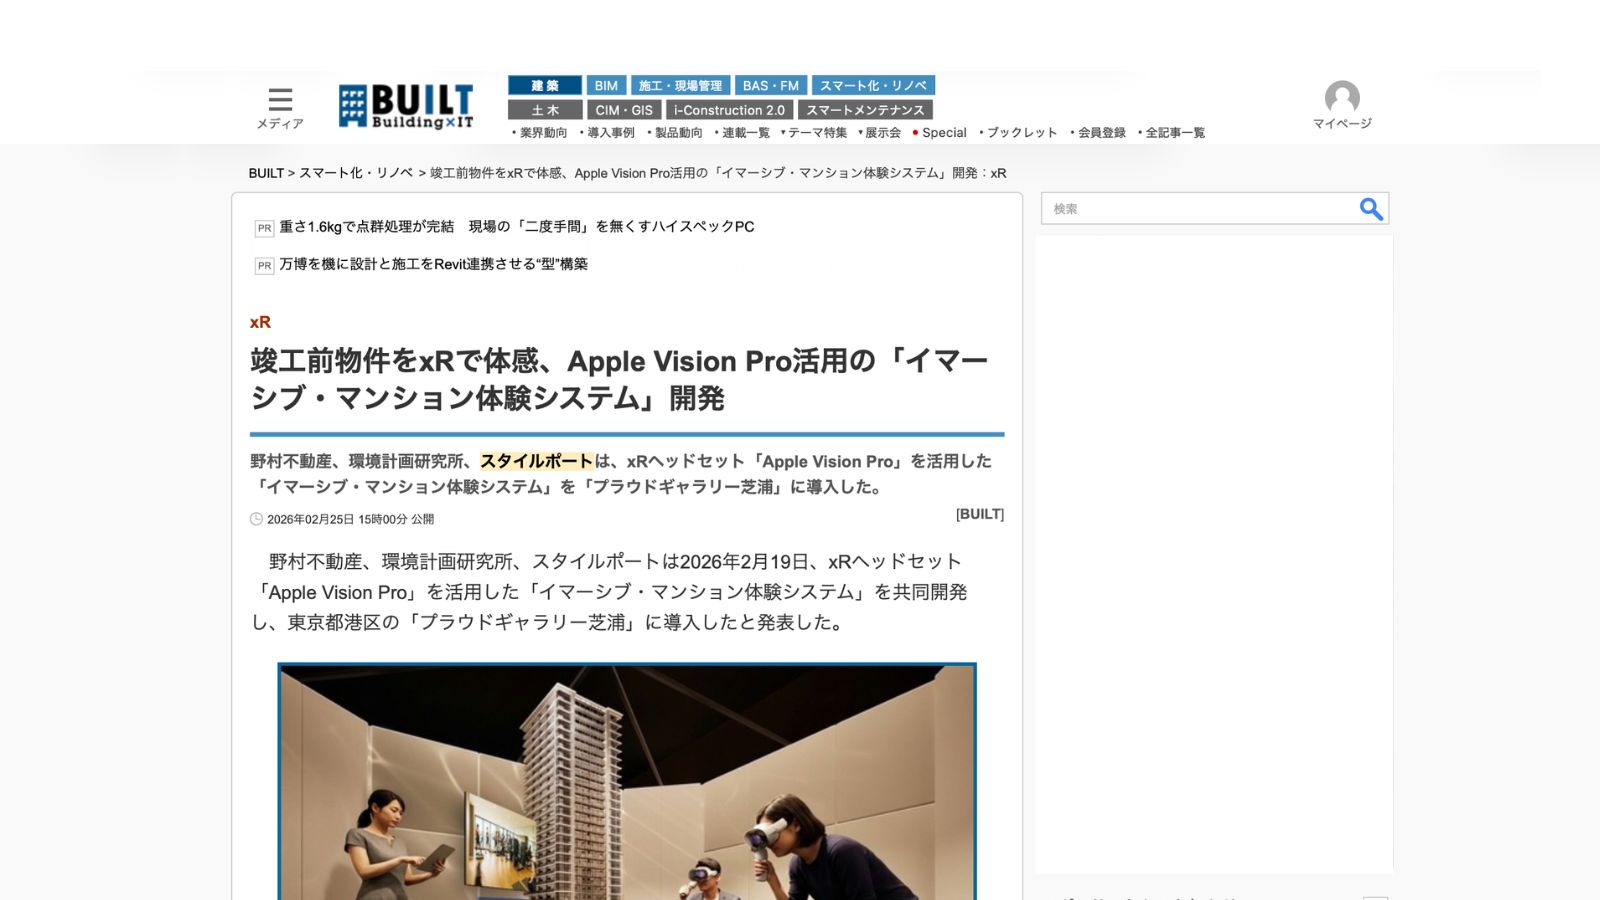The height and width of the screenshot is (900, 1600).
Task: Switch to the BAS・FM tab
Action: [x=770, y=86]
